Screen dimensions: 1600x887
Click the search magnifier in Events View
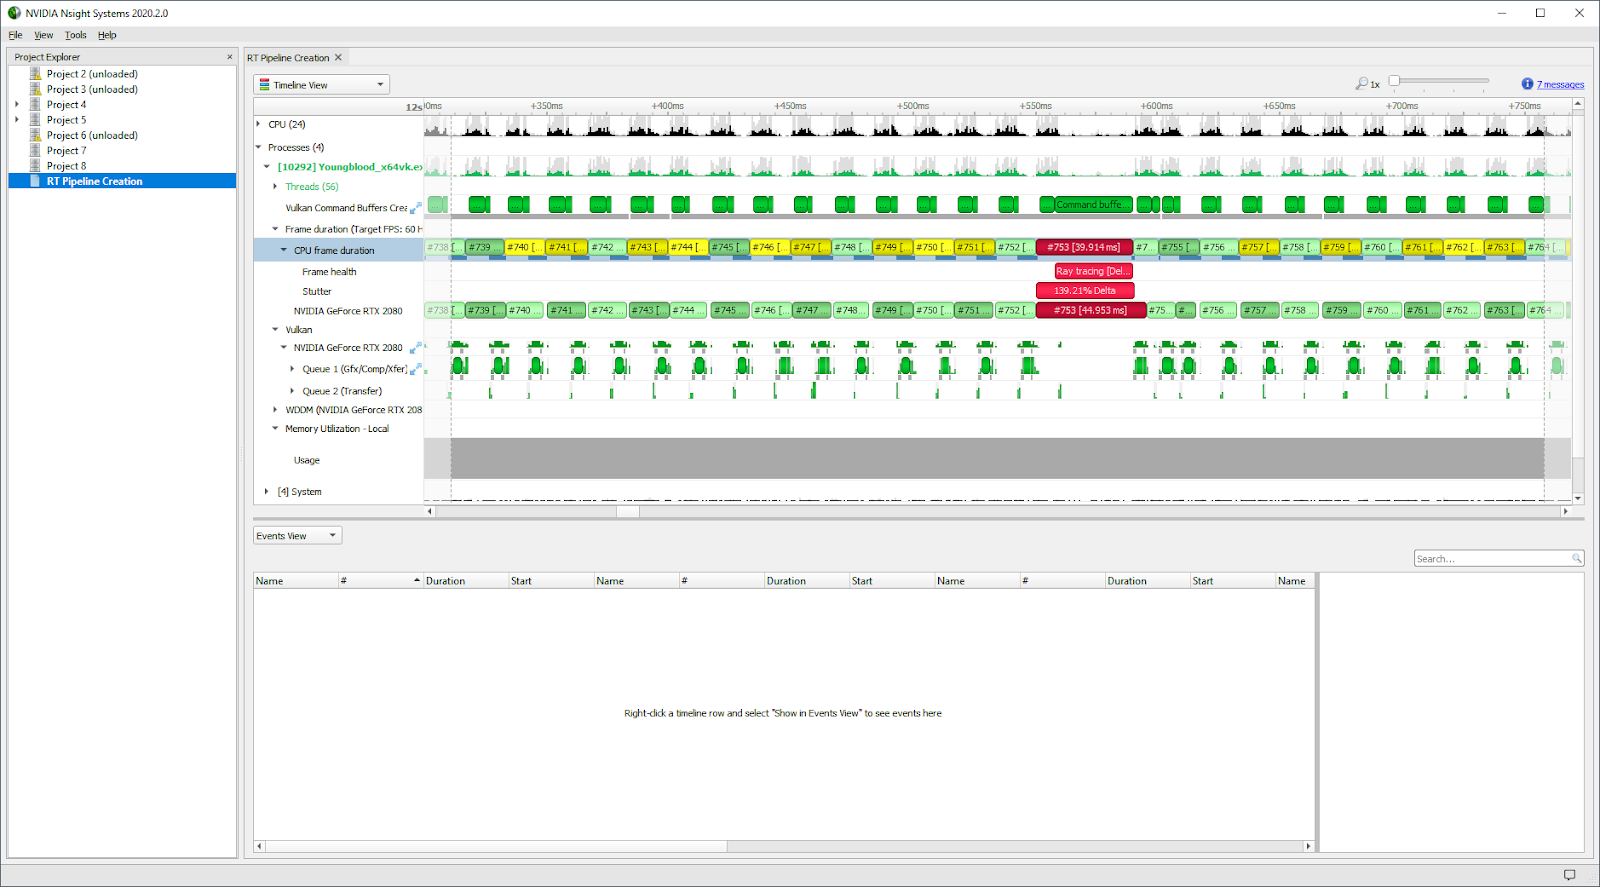(x=1577, y=558)
